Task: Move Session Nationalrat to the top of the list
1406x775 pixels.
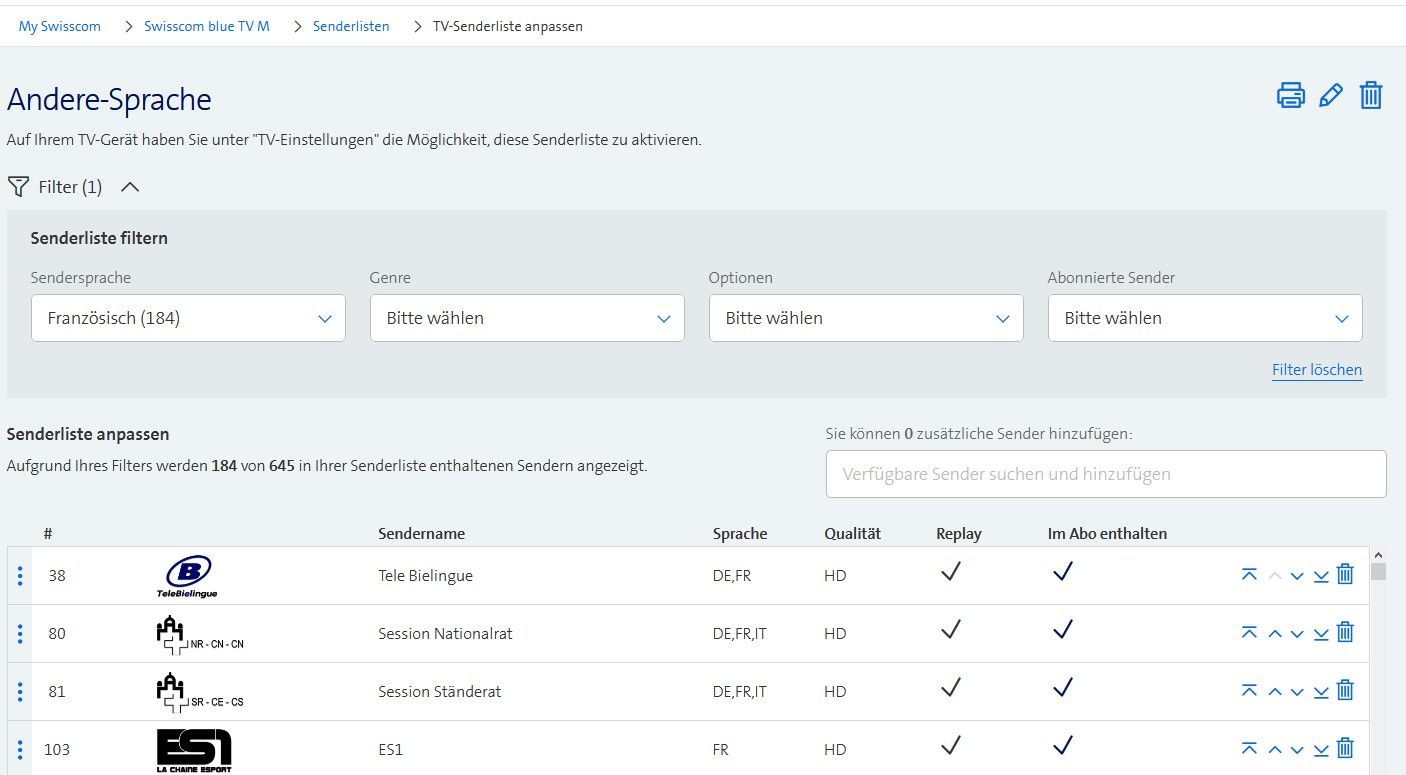Action: [x=1249, y=633]
